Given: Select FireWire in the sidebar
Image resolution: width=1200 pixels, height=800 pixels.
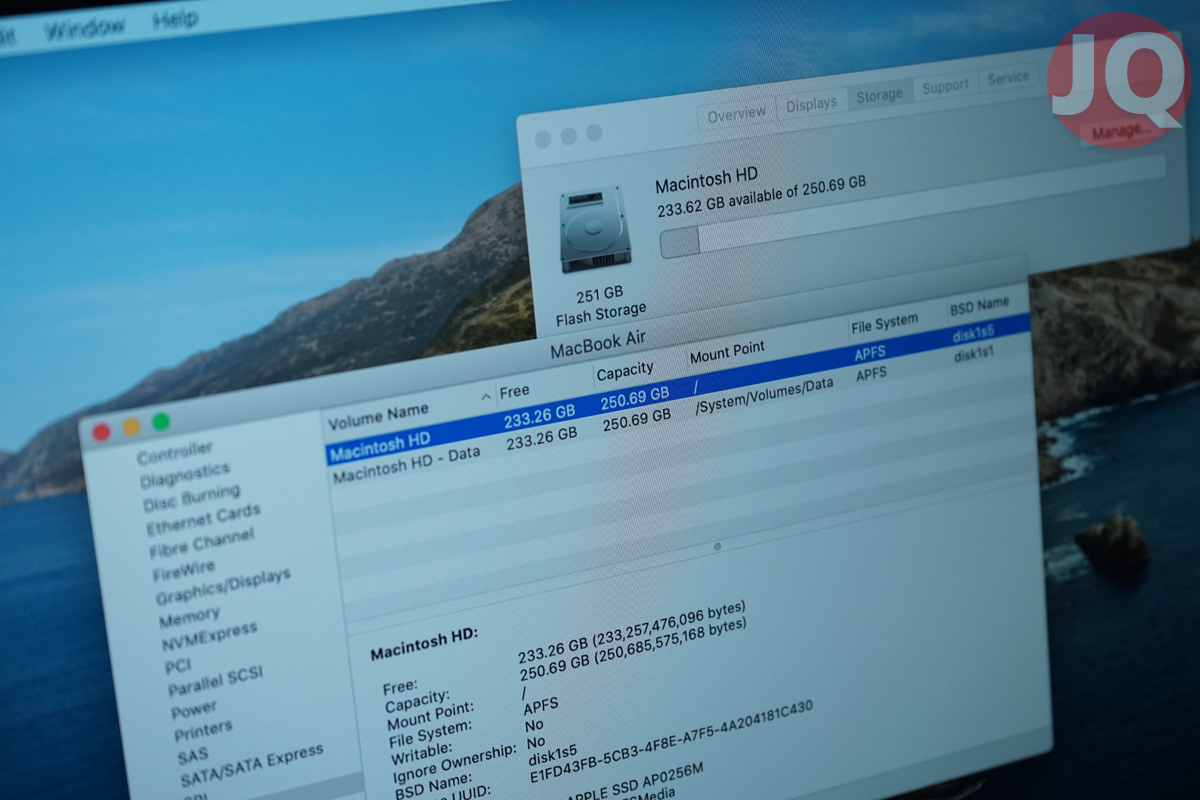Looking at the screenshot, I should 183,571.
